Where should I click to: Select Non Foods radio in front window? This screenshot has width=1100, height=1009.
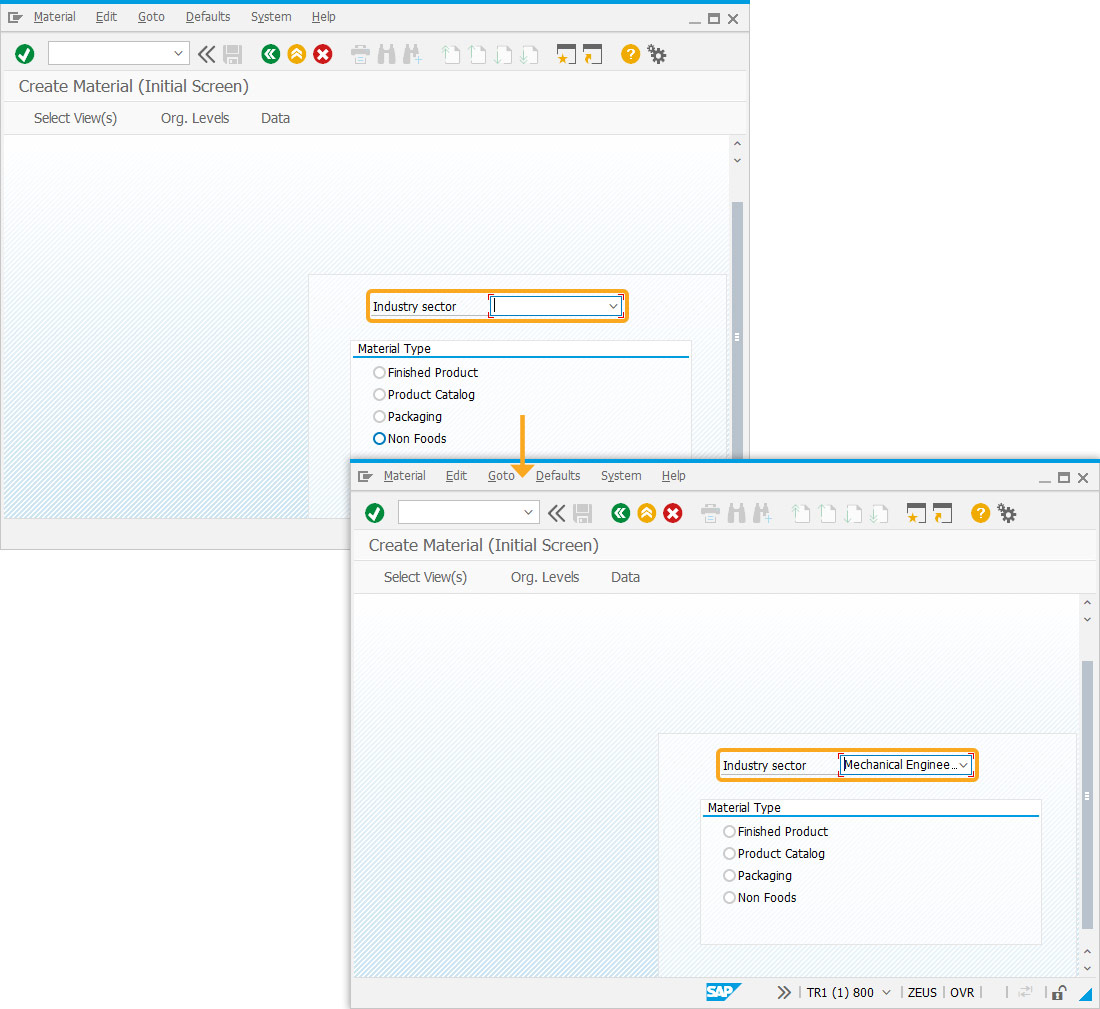point(729,897)
